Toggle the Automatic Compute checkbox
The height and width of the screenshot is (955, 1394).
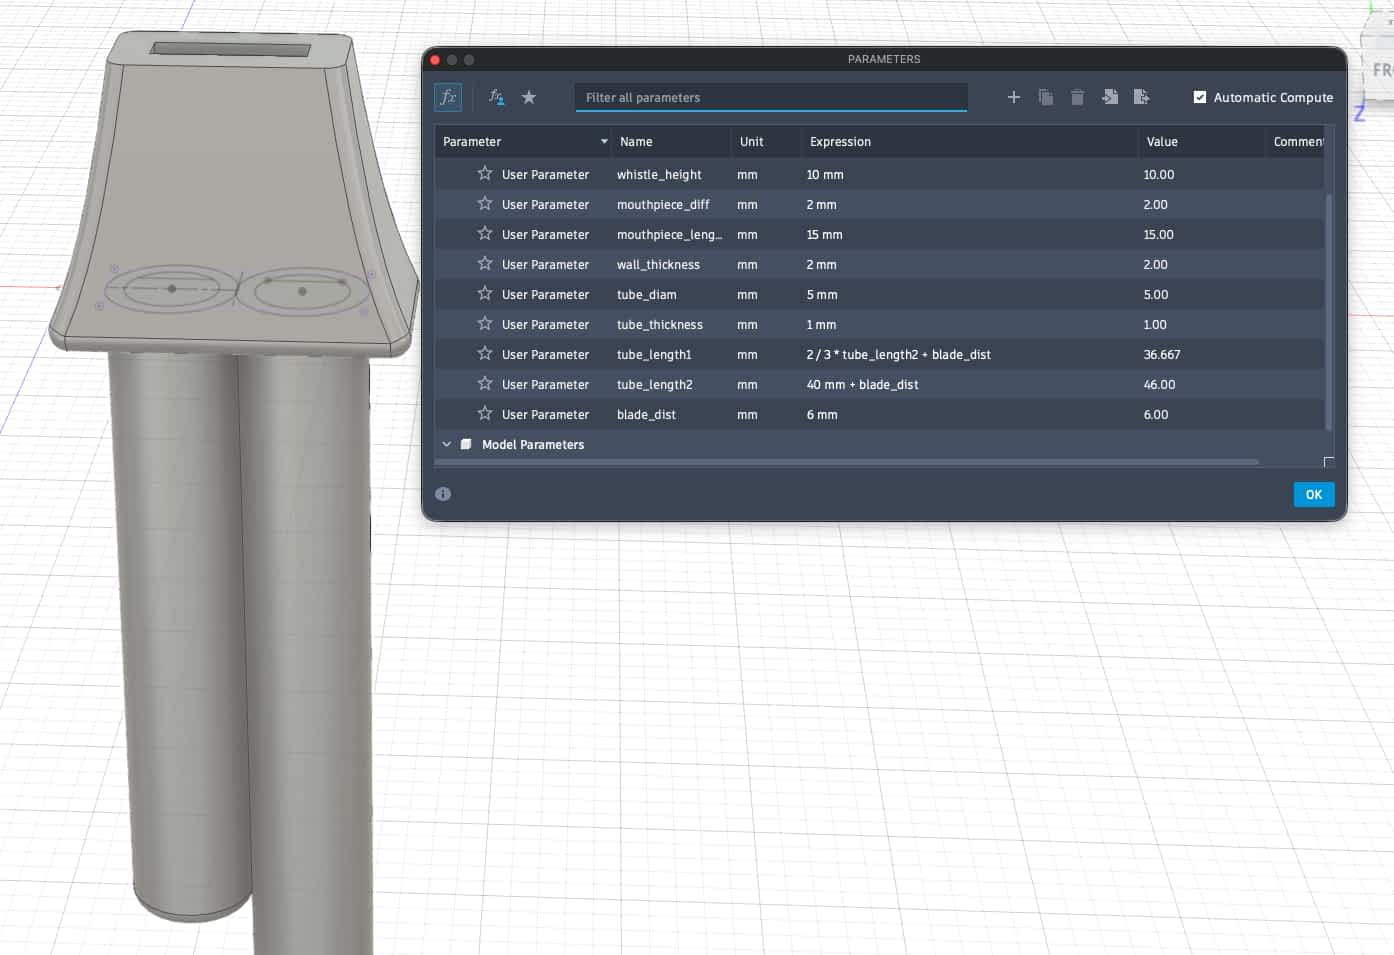click(1200, 97)
